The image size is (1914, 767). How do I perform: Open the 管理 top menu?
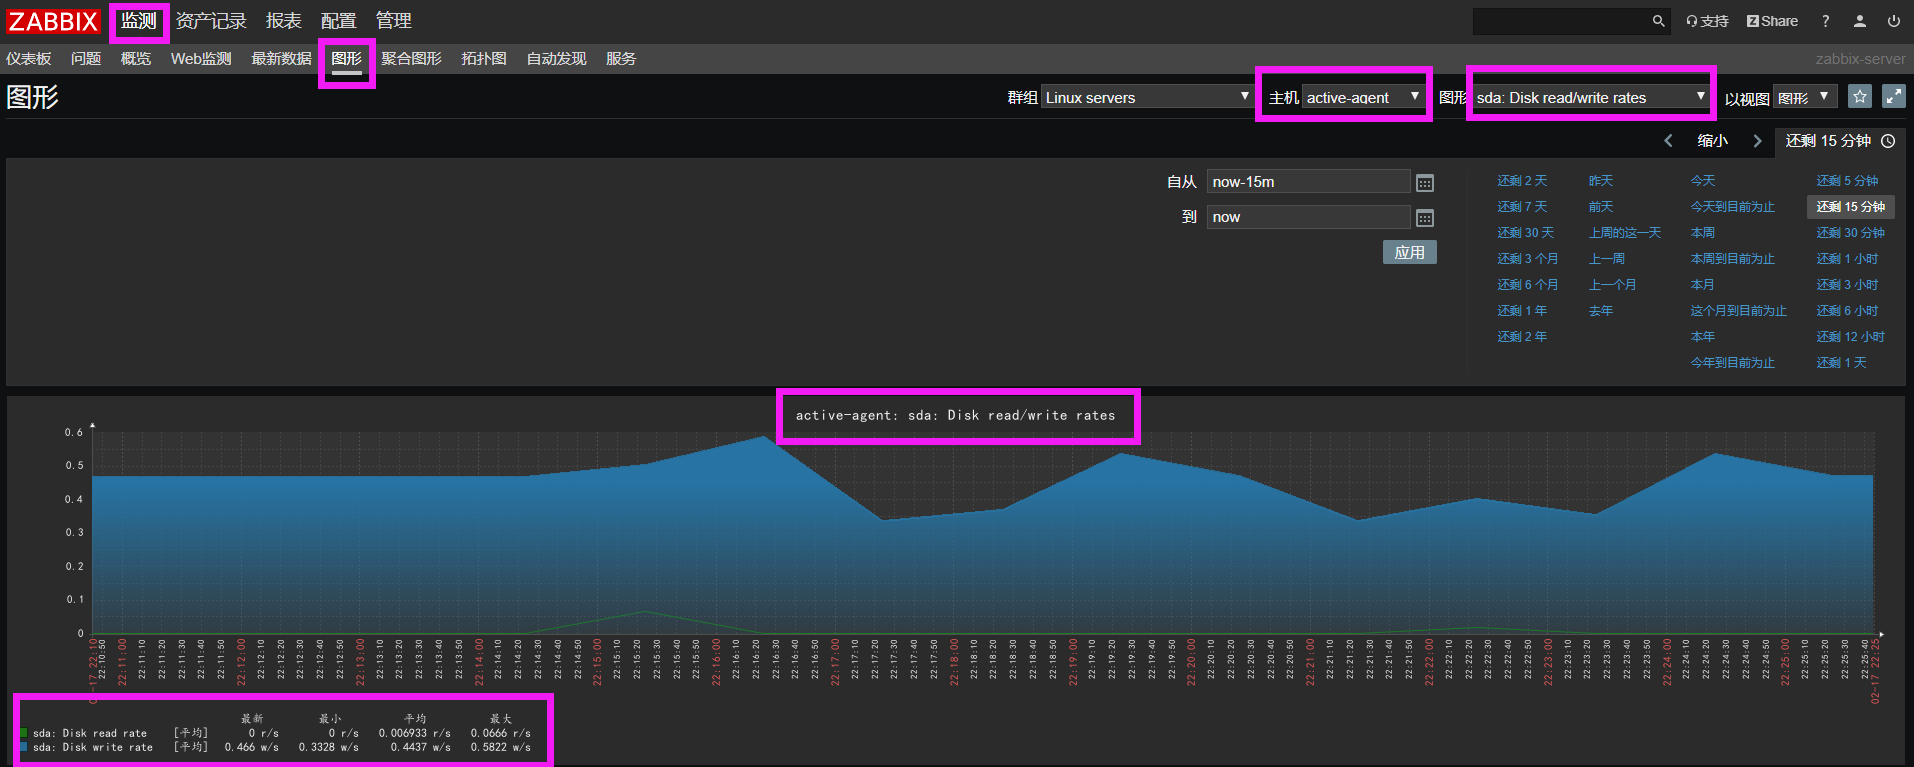393,21
